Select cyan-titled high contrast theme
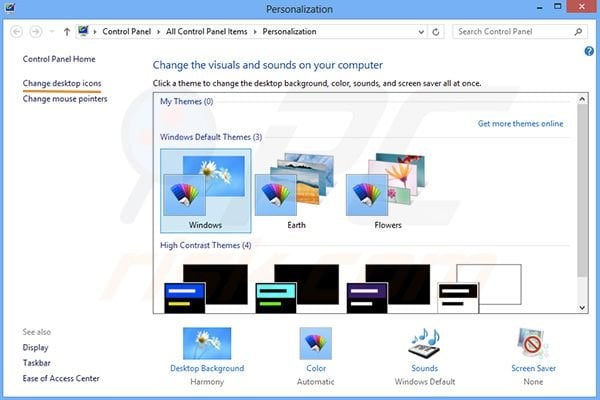This screenshot has width=600, height=400. [297, 288]
